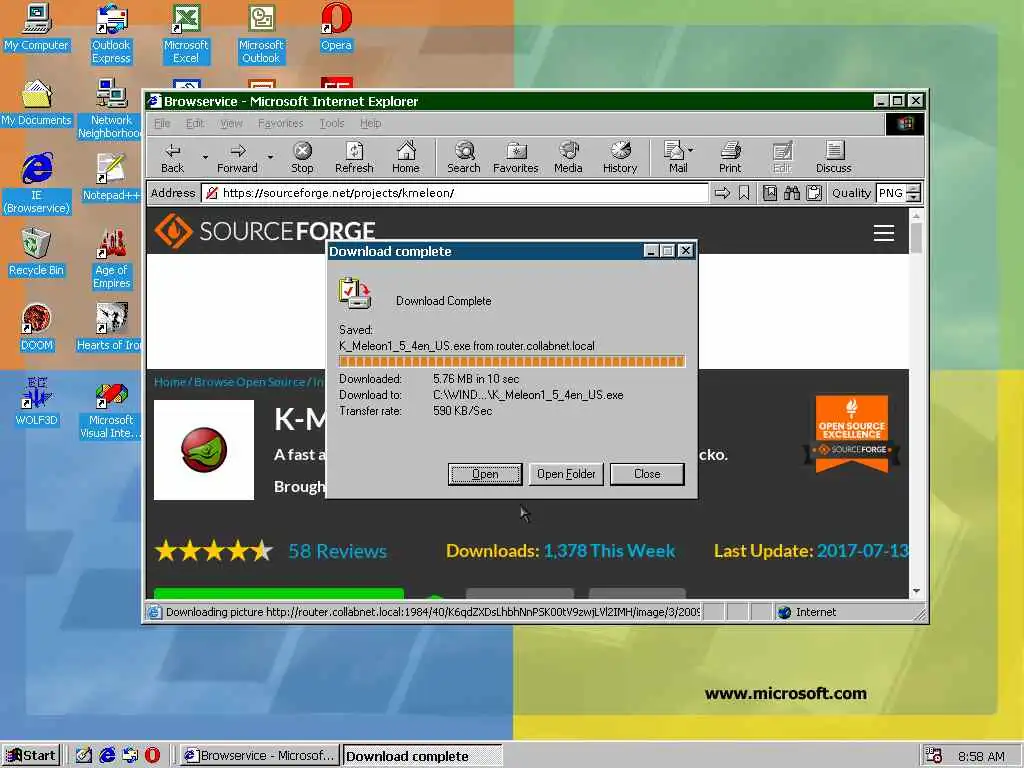Click the K-Meleon project logo thumbnail
The width and height of the screenshot is (1024, 768).
[204, 450]
